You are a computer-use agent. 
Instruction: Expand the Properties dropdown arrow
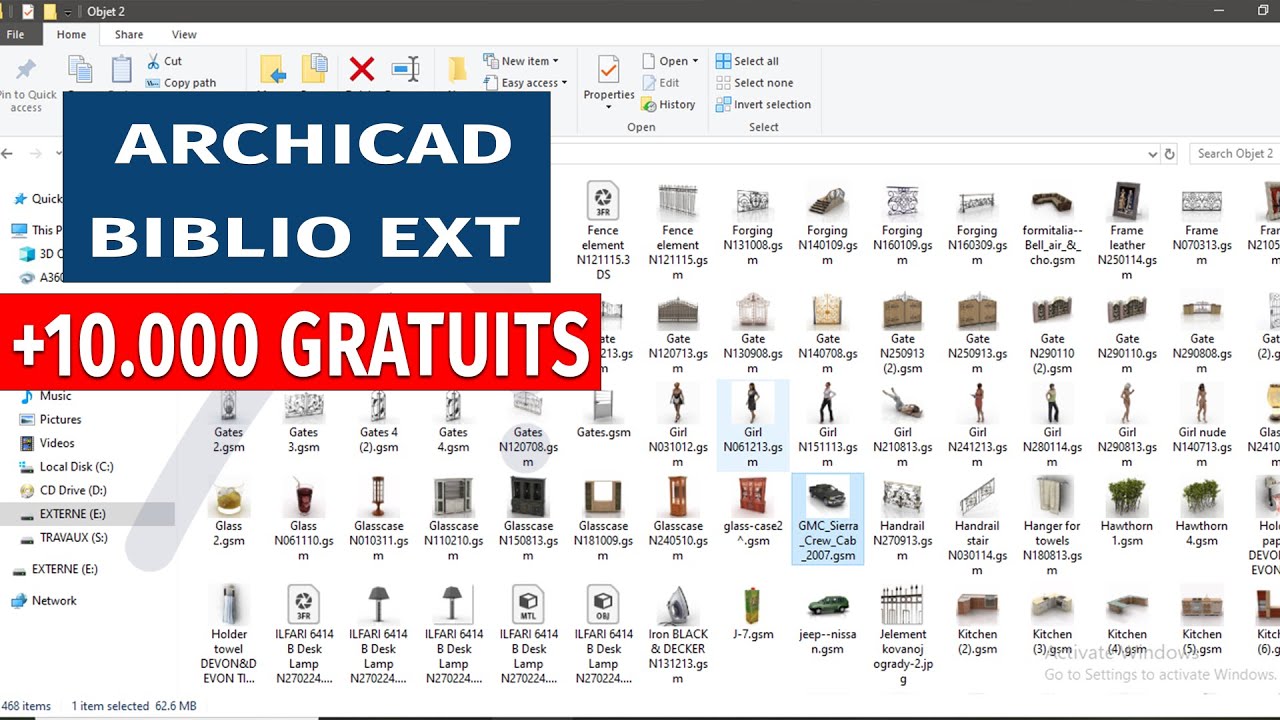tap(609, 107)
